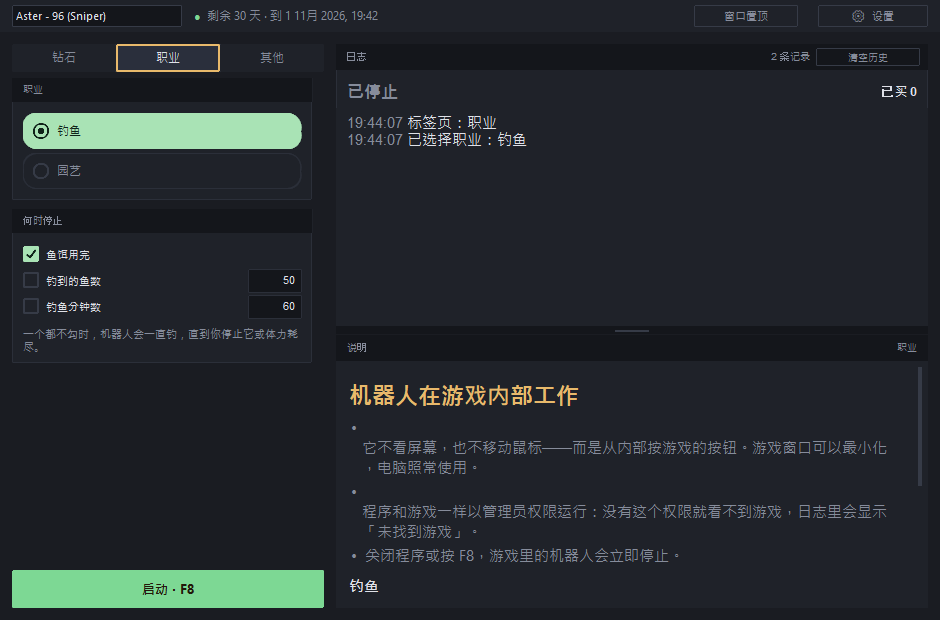The width and height of the screenshot is (940, 620).
Task: Click the 剩余 30 天 expiry text
Action: point(293,16)
